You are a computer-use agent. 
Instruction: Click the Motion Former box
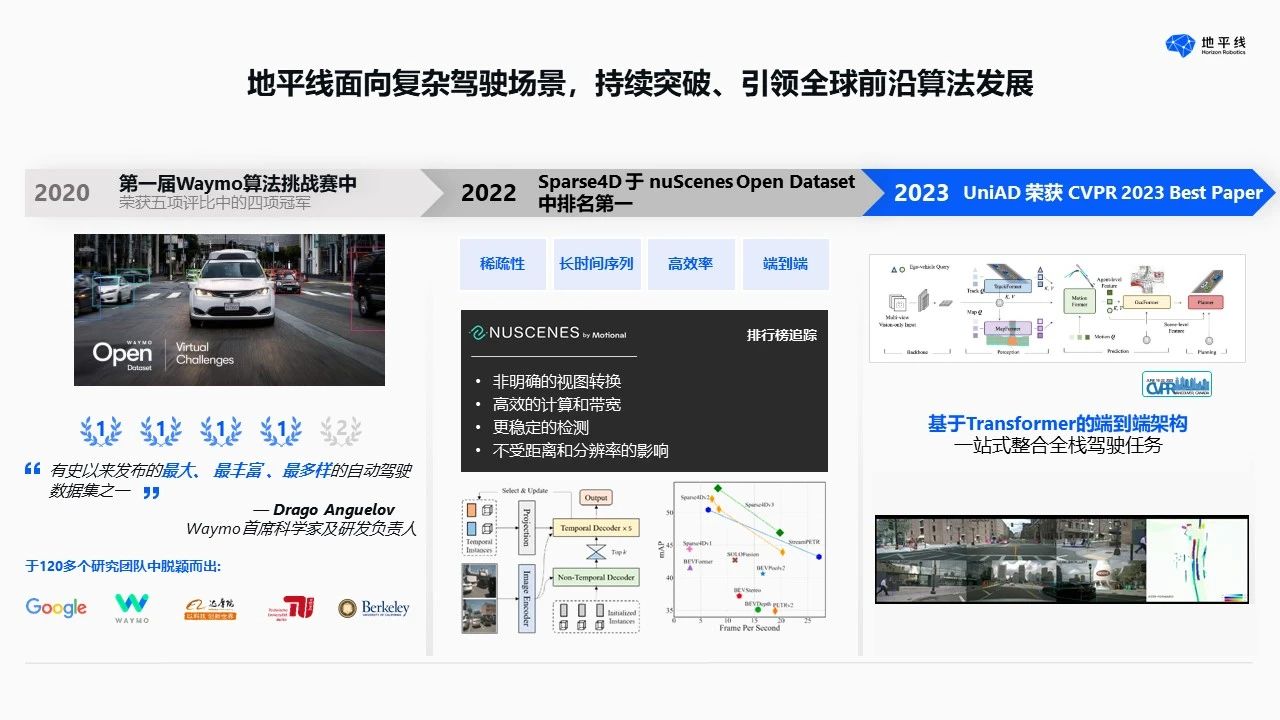(1079, 299)
